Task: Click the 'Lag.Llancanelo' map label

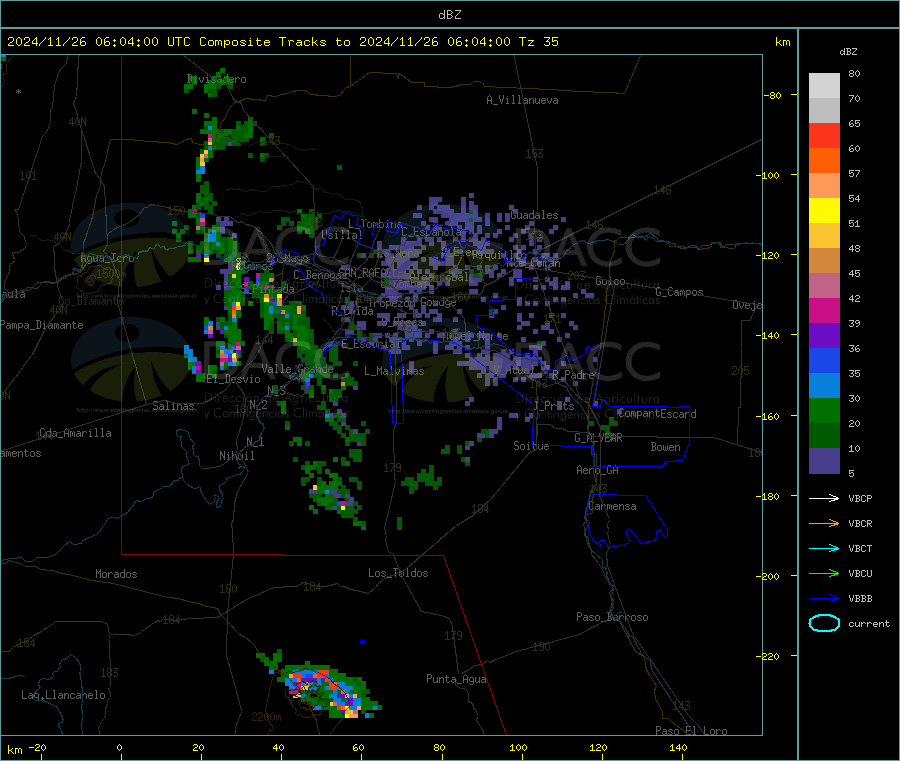Action: tap(63, 695)
